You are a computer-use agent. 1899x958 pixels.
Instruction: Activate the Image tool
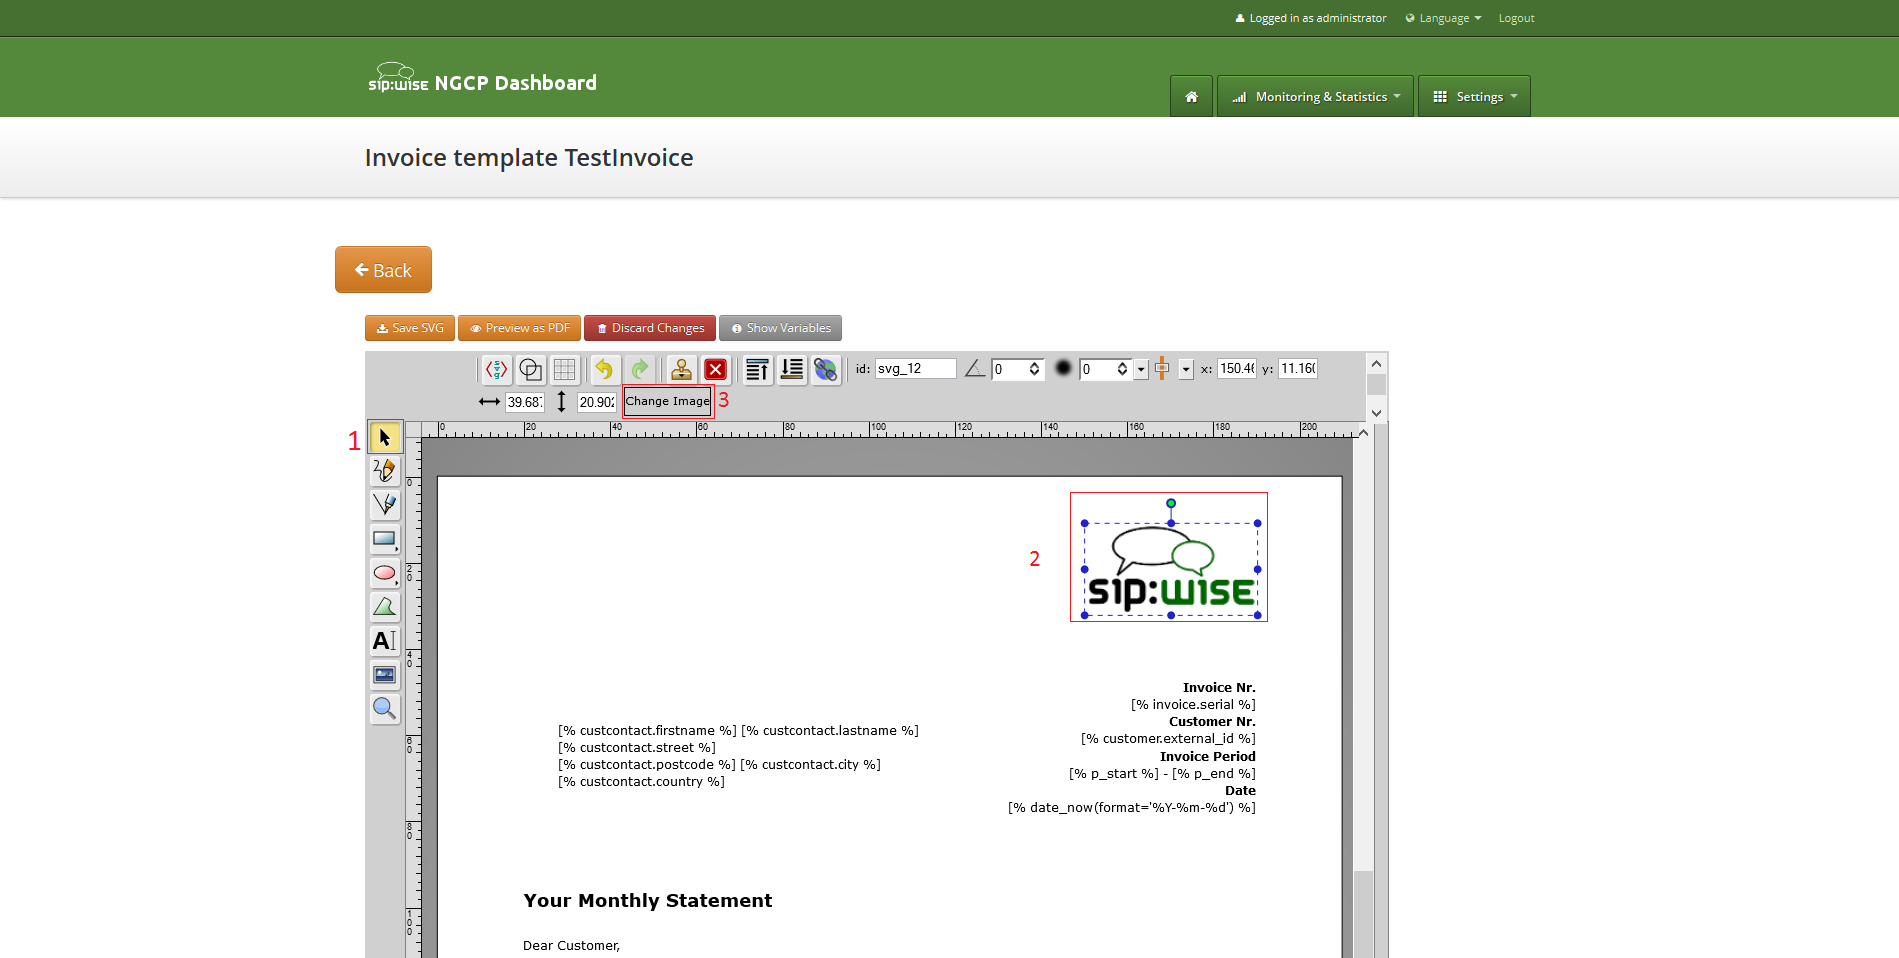pyautogui.click(x=384, y=675)
